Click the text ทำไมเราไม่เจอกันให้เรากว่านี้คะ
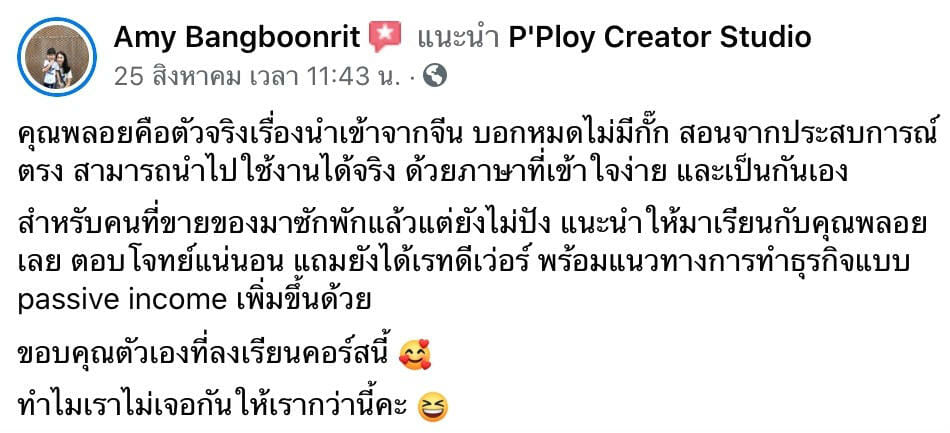Image resolution: width=950 pixels, height=433 pixels. tap(215, 406)
